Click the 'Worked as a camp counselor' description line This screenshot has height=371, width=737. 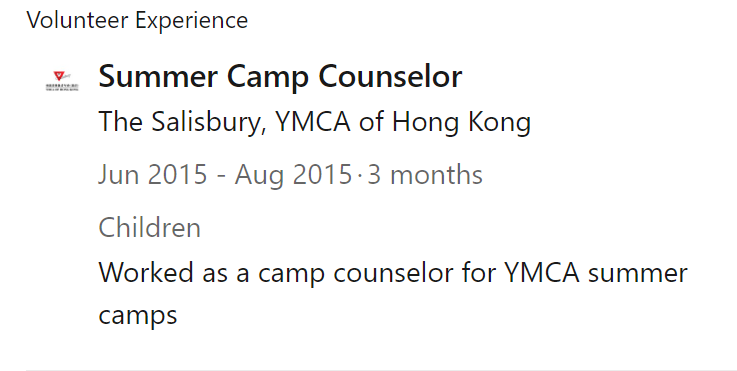[393, 273]
